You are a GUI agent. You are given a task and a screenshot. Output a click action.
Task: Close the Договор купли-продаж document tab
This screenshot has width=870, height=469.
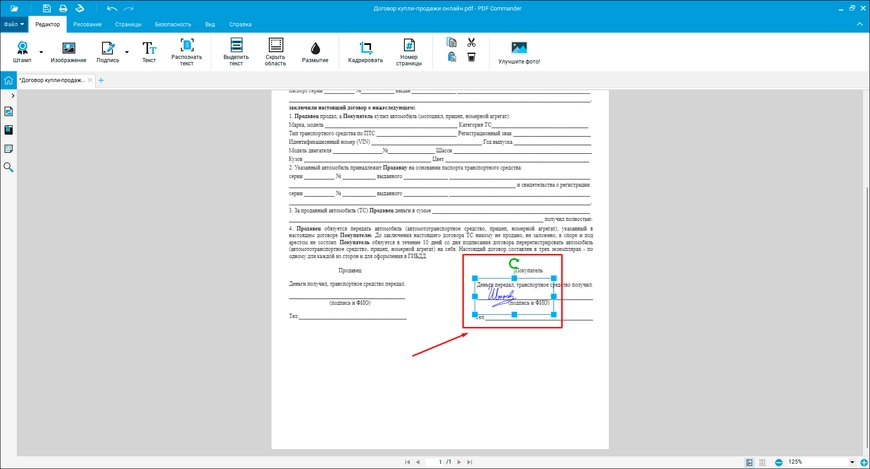(x=90, y=80)
